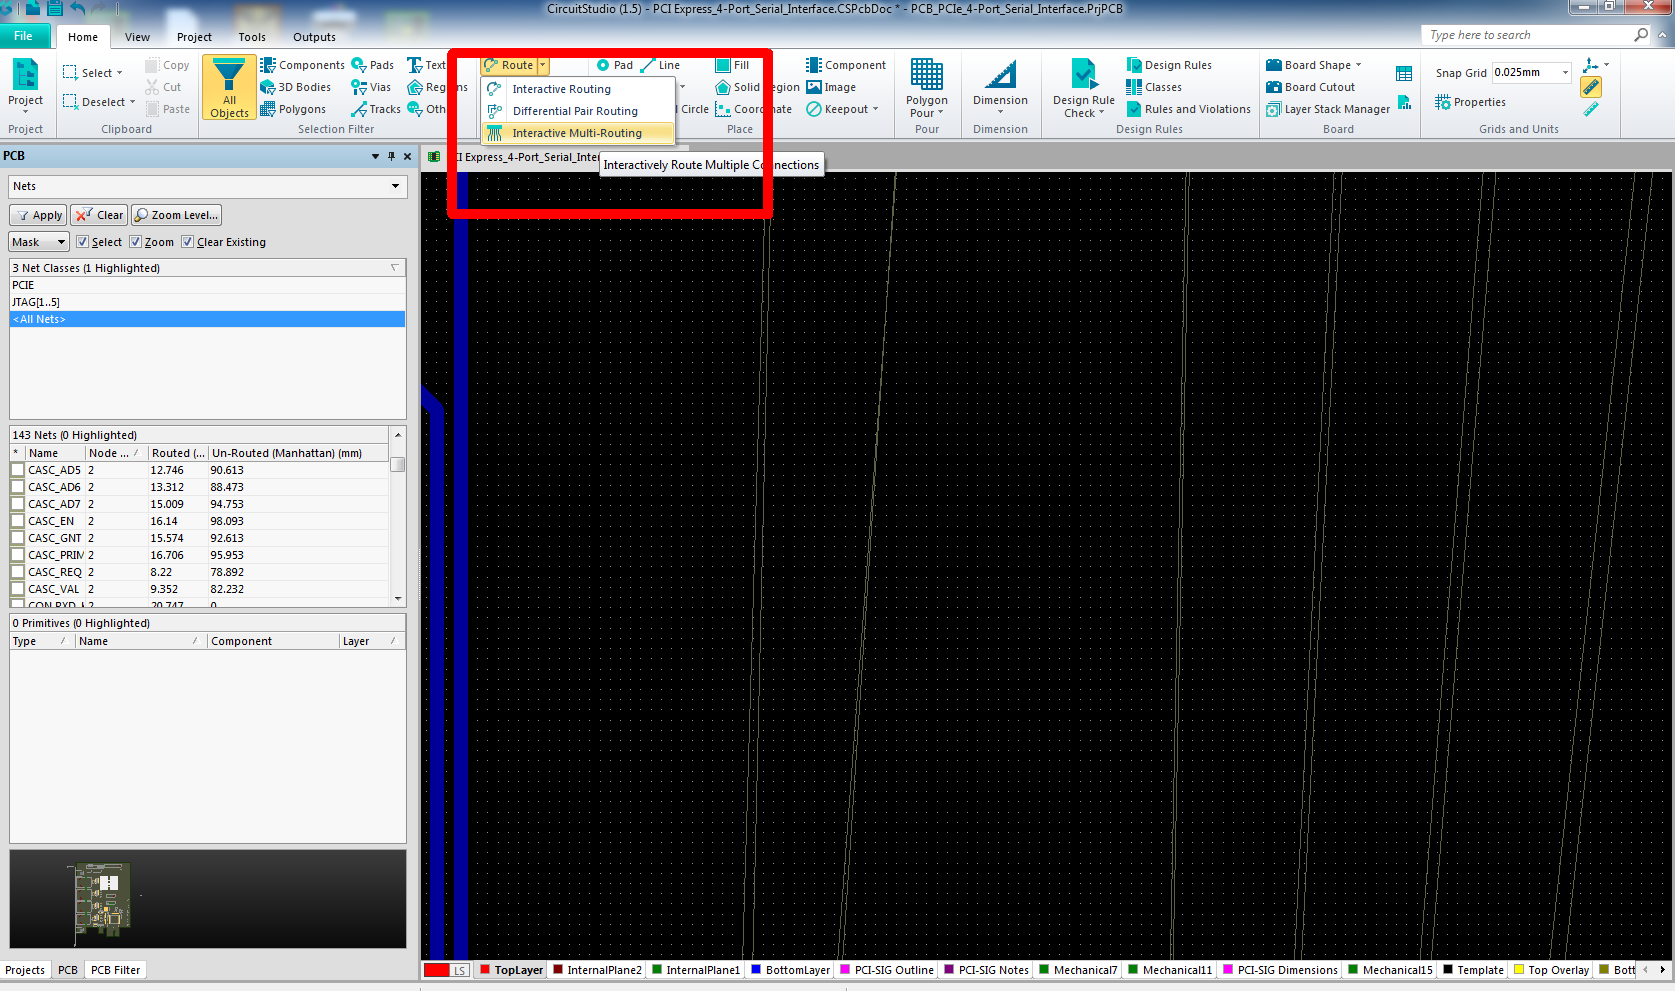Filter selection by Polygons
The width and height of the screenshot is (1675, 991).
pyautogui.click(x=293, y=109)
